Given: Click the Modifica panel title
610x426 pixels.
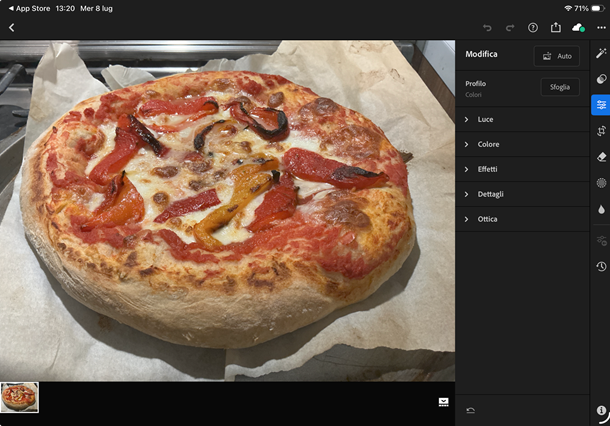Looking at the screenshot, I should (x=481, y=54).
